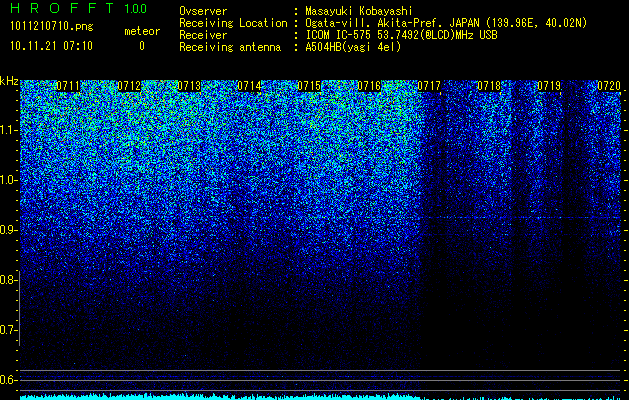
Task: Click the A504HB(yagi 4el) antenna text
Action: coord(353,47)
